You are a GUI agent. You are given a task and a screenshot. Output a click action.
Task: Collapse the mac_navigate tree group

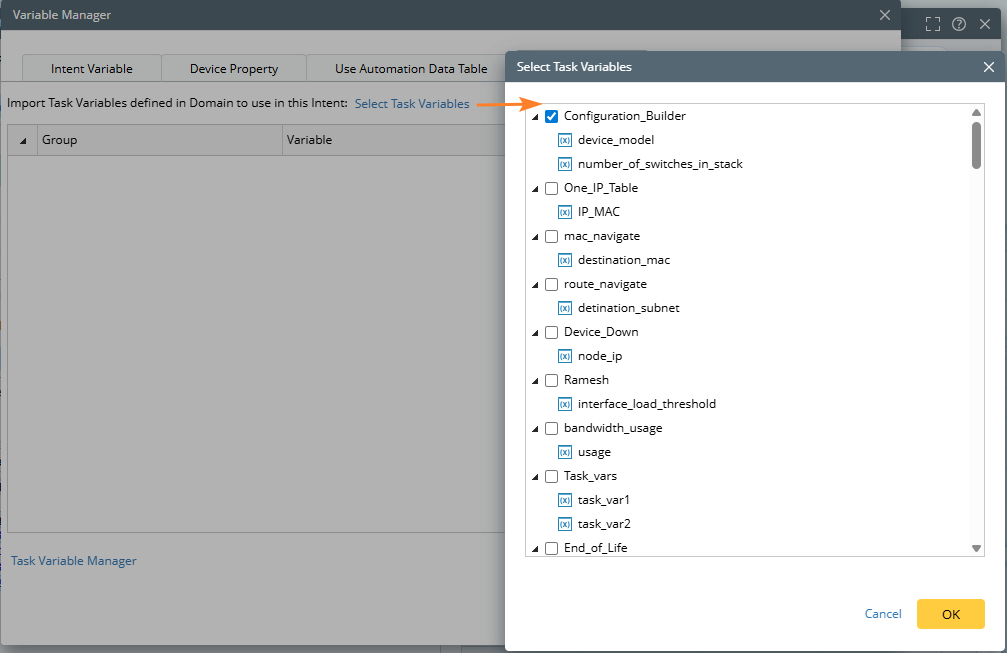(x=536, y=237)
